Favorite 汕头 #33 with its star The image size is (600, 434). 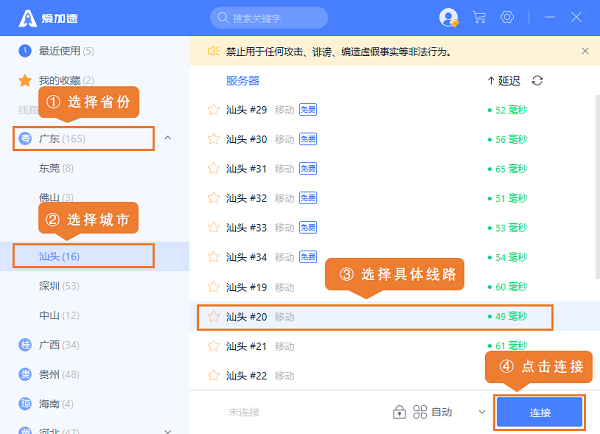[x=214, y=228]
